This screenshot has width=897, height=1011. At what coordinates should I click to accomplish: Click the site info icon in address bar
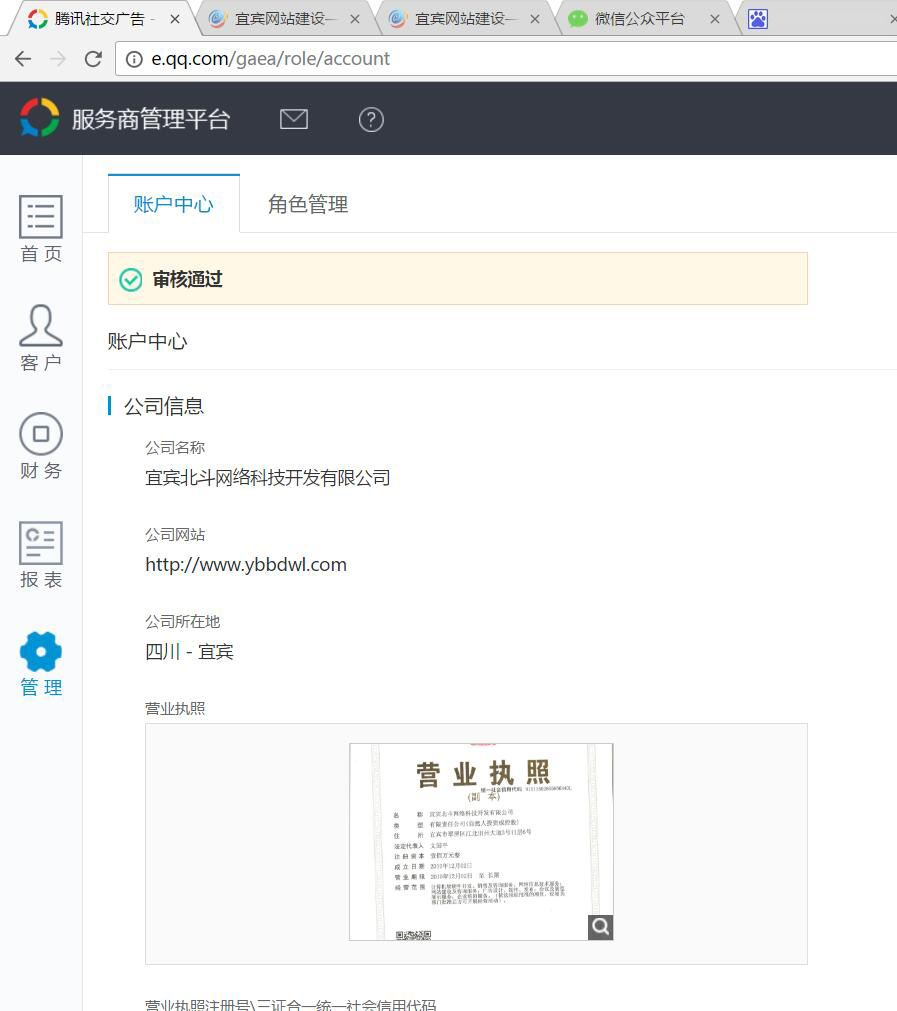134,58
